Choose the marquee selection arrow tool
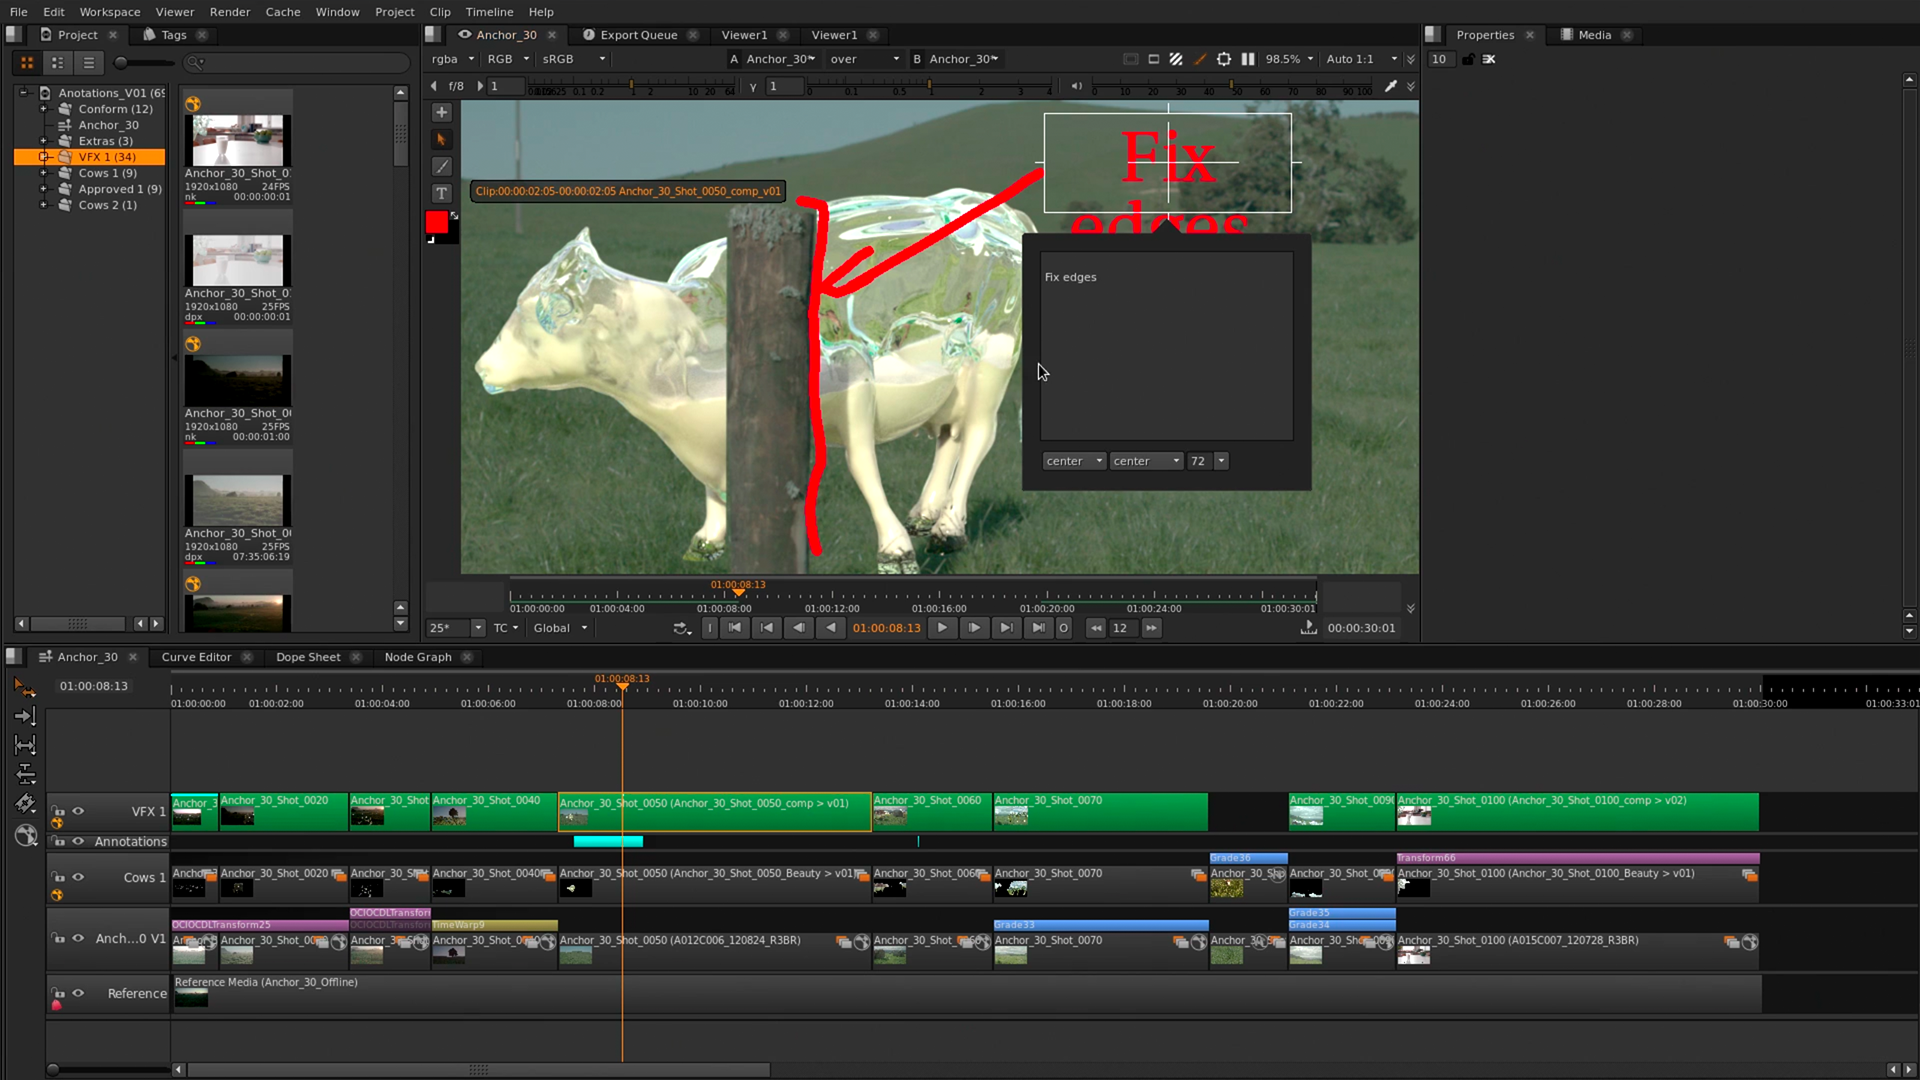The image size is (1920, 1080). pos(441,139)
